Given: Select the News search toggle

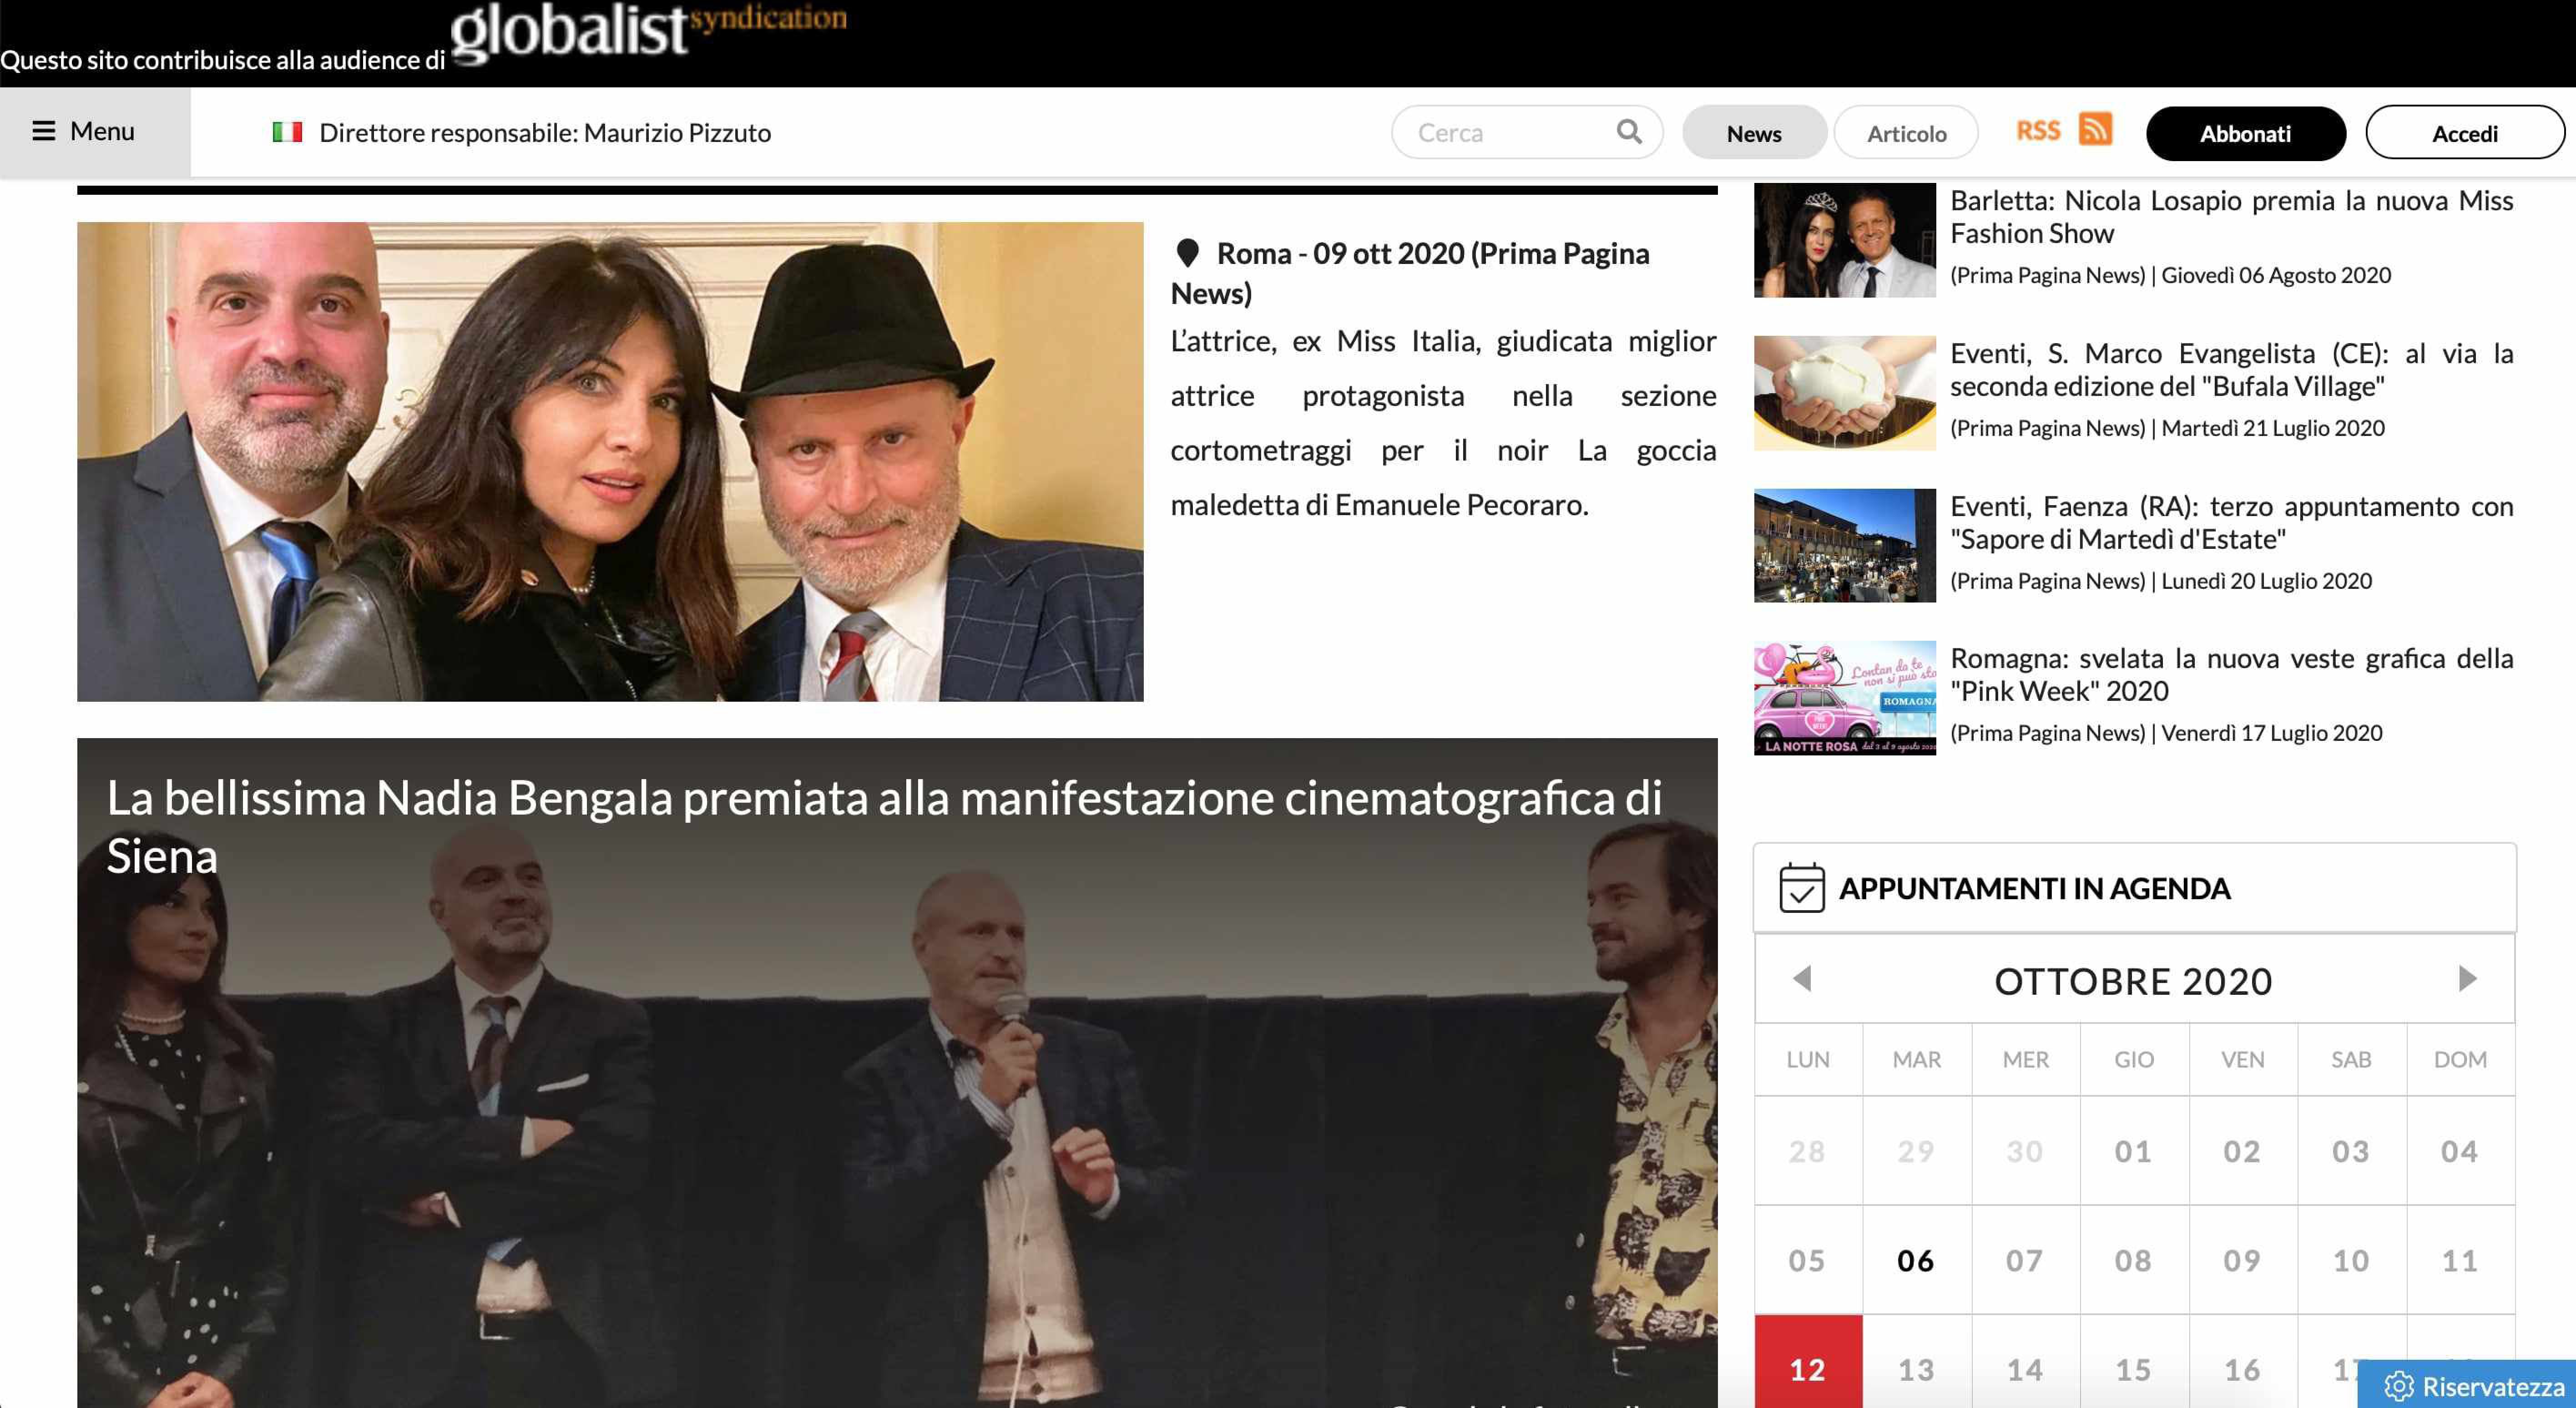Looking at the screenshot, I should tap(1754, 133).
